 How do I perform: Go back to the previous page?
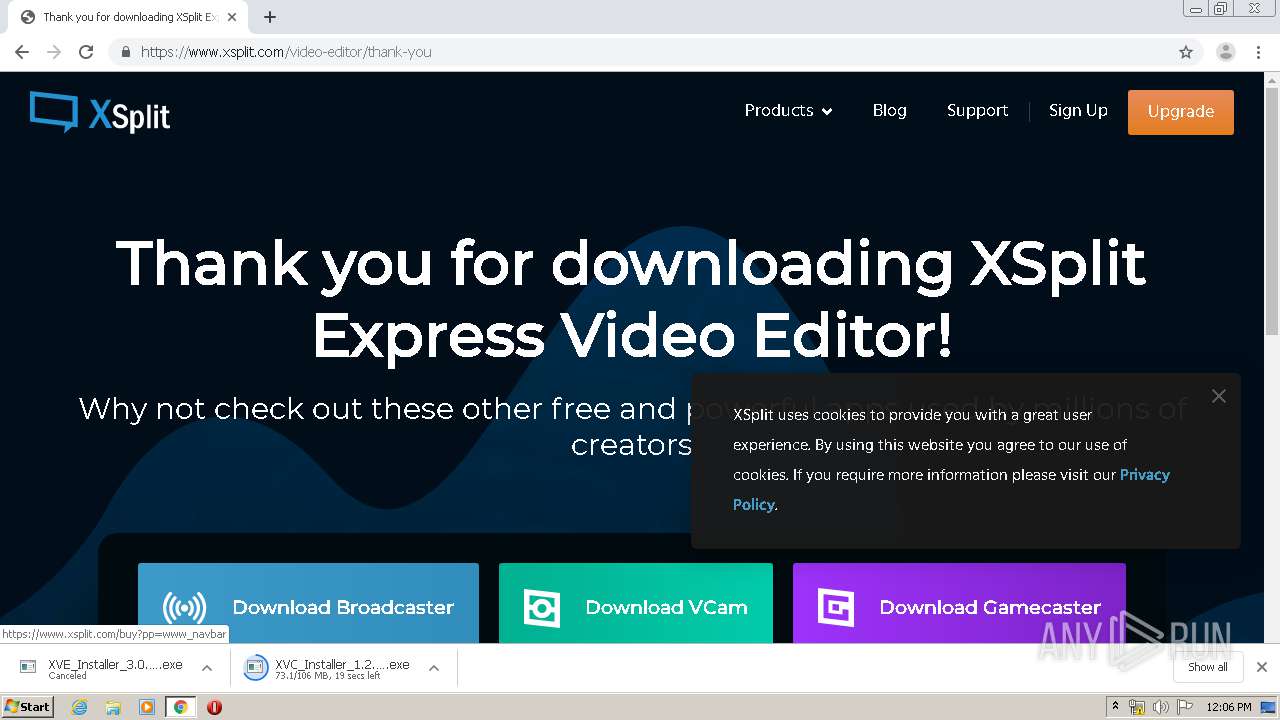point(22,52)
